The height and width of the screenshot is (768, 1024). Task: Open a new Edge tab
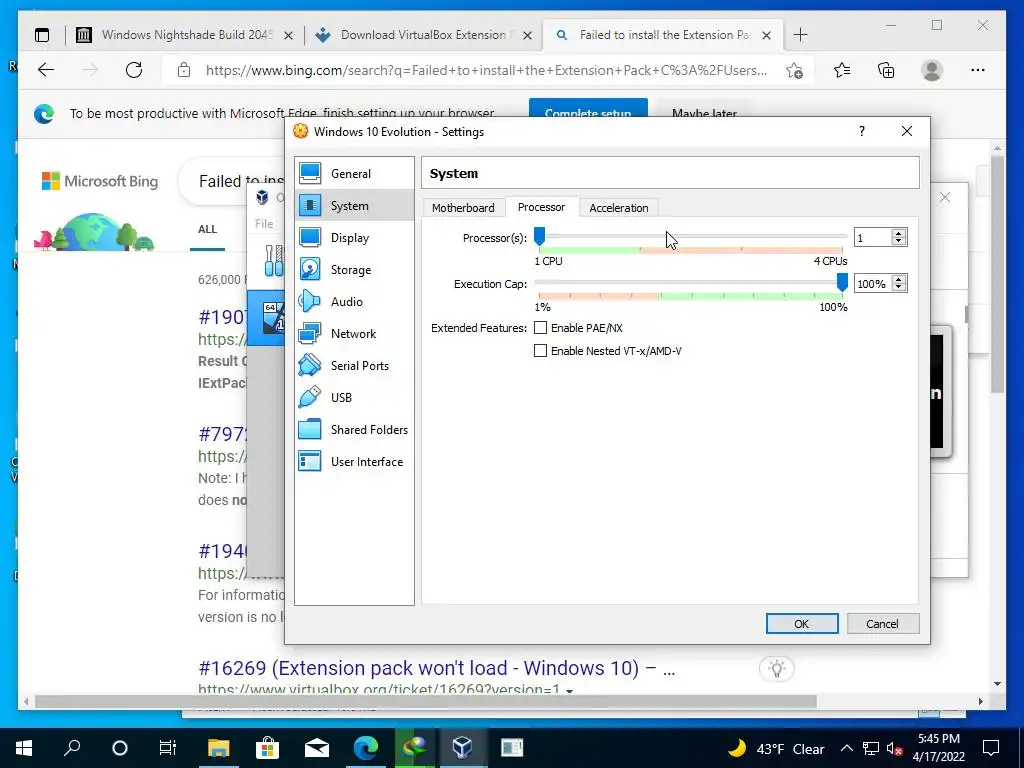click(800, 35)
